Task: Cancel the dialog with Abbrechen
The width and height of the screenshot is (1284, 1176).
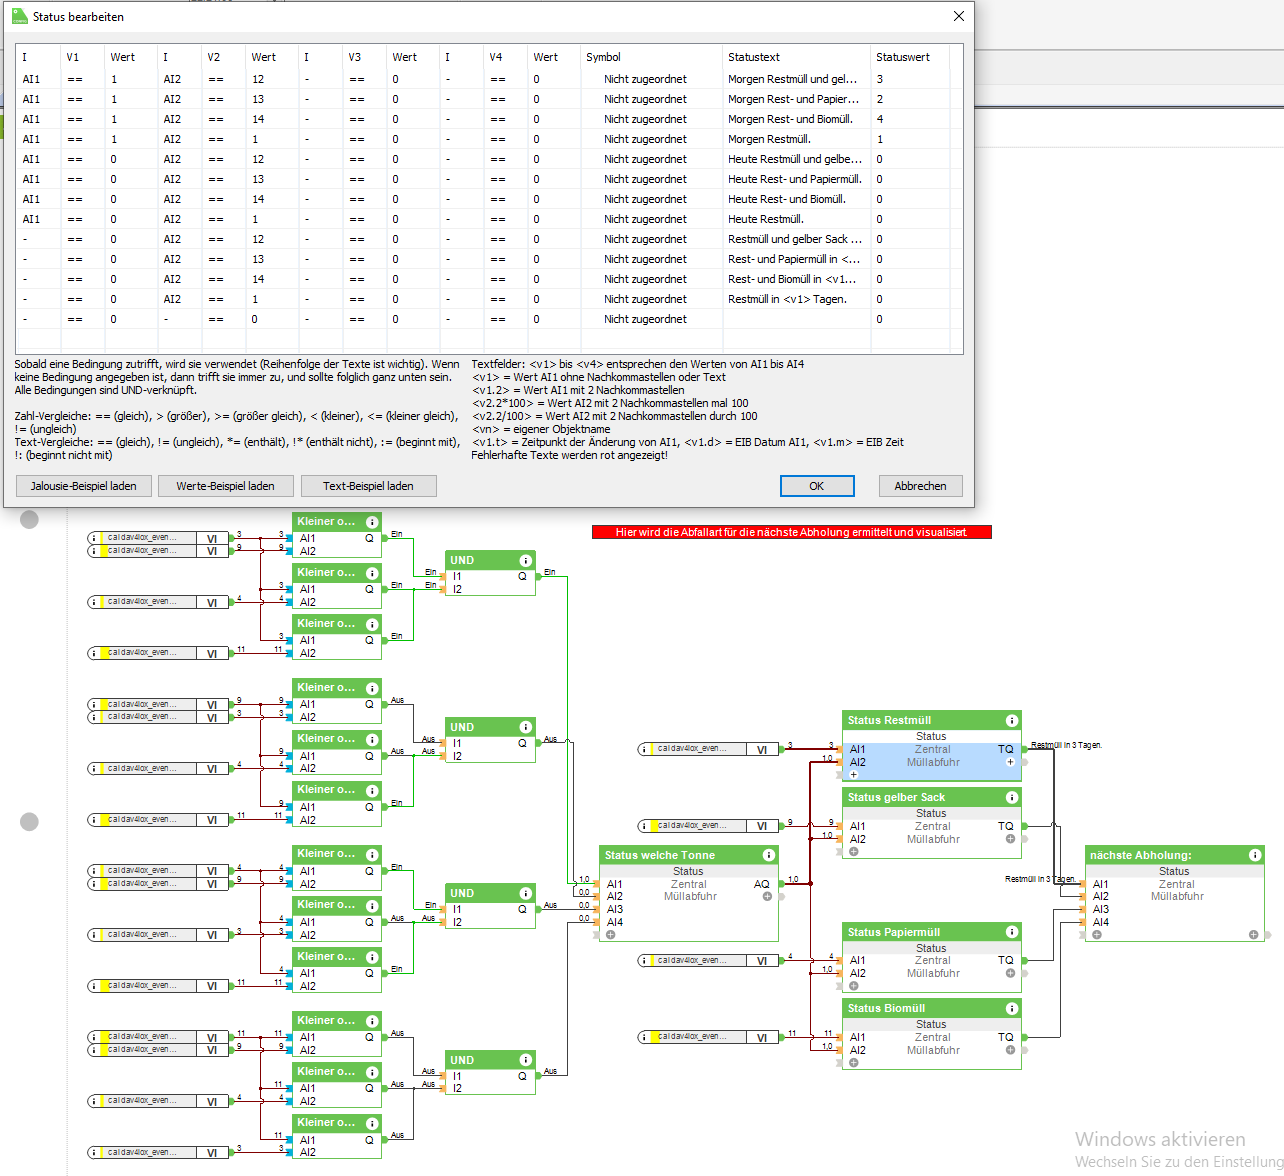Action: point(920,486)
